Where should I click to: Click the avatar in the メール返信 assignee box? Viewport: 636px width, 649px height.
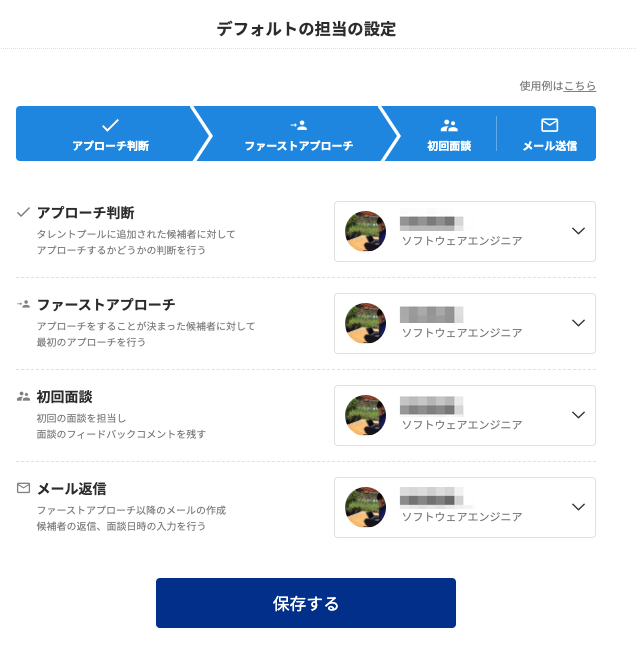[x=365, y=507]
